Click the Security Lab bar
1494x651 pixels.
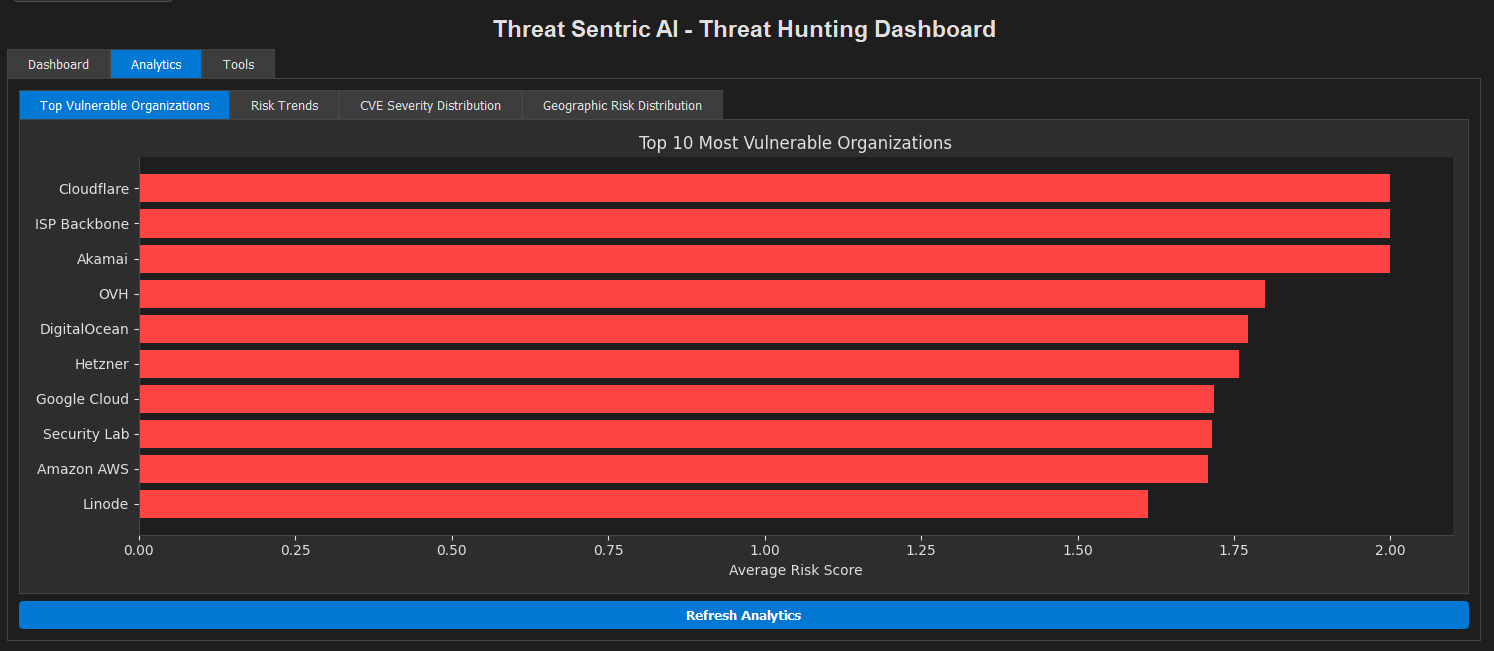point(675,434)
